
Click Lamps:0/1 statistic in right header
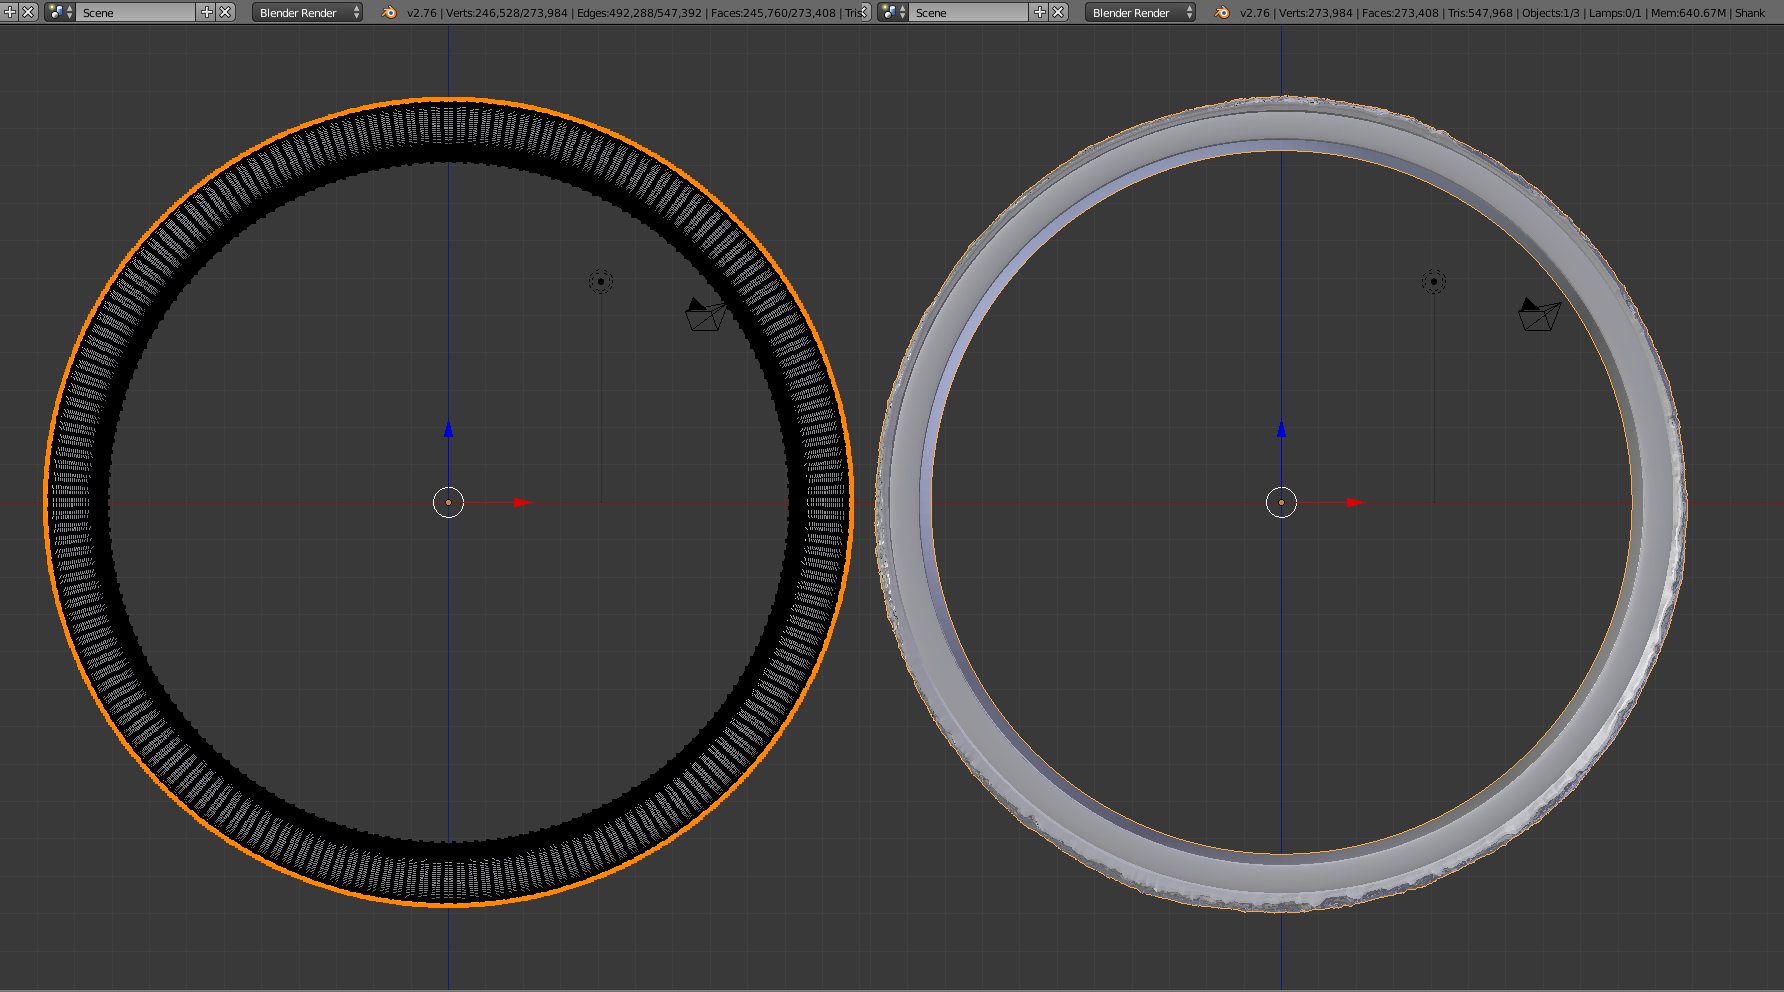click(1615, 13)
